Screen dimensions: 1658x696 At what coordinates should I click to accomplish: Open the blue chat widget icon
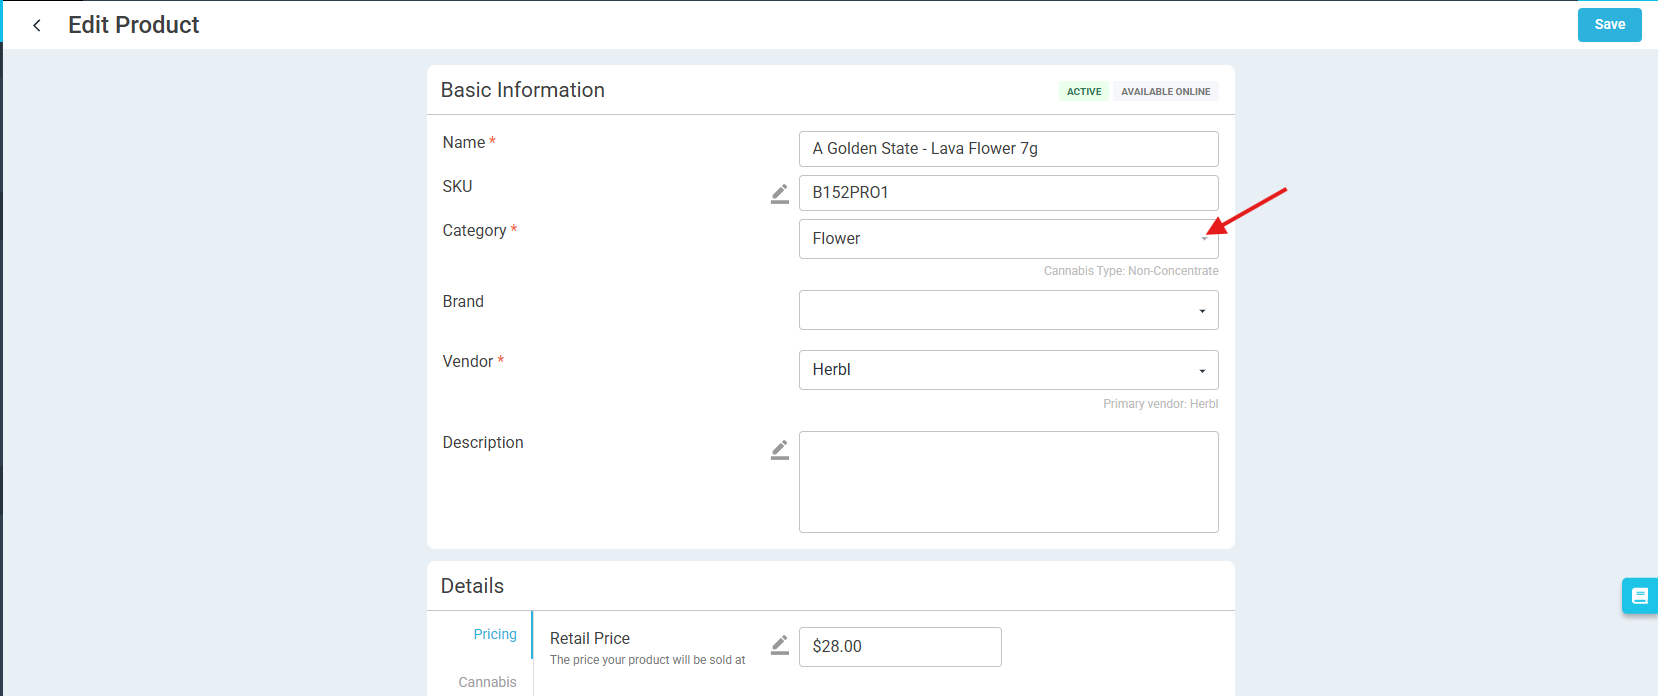coord(1639,596)
